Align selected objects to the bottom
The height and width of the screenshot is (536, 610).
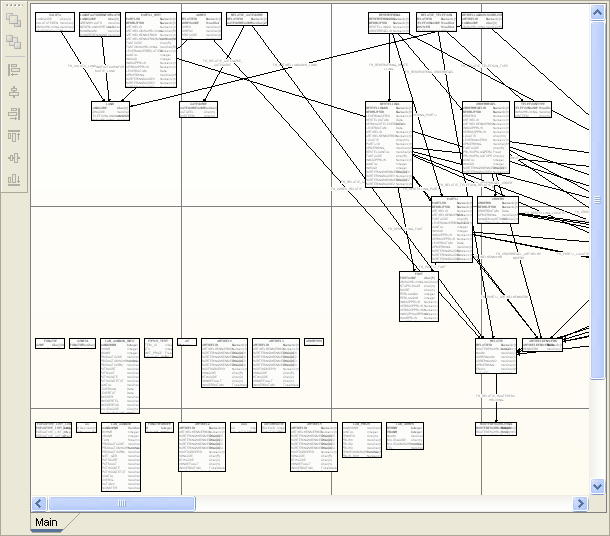(14, 180)
